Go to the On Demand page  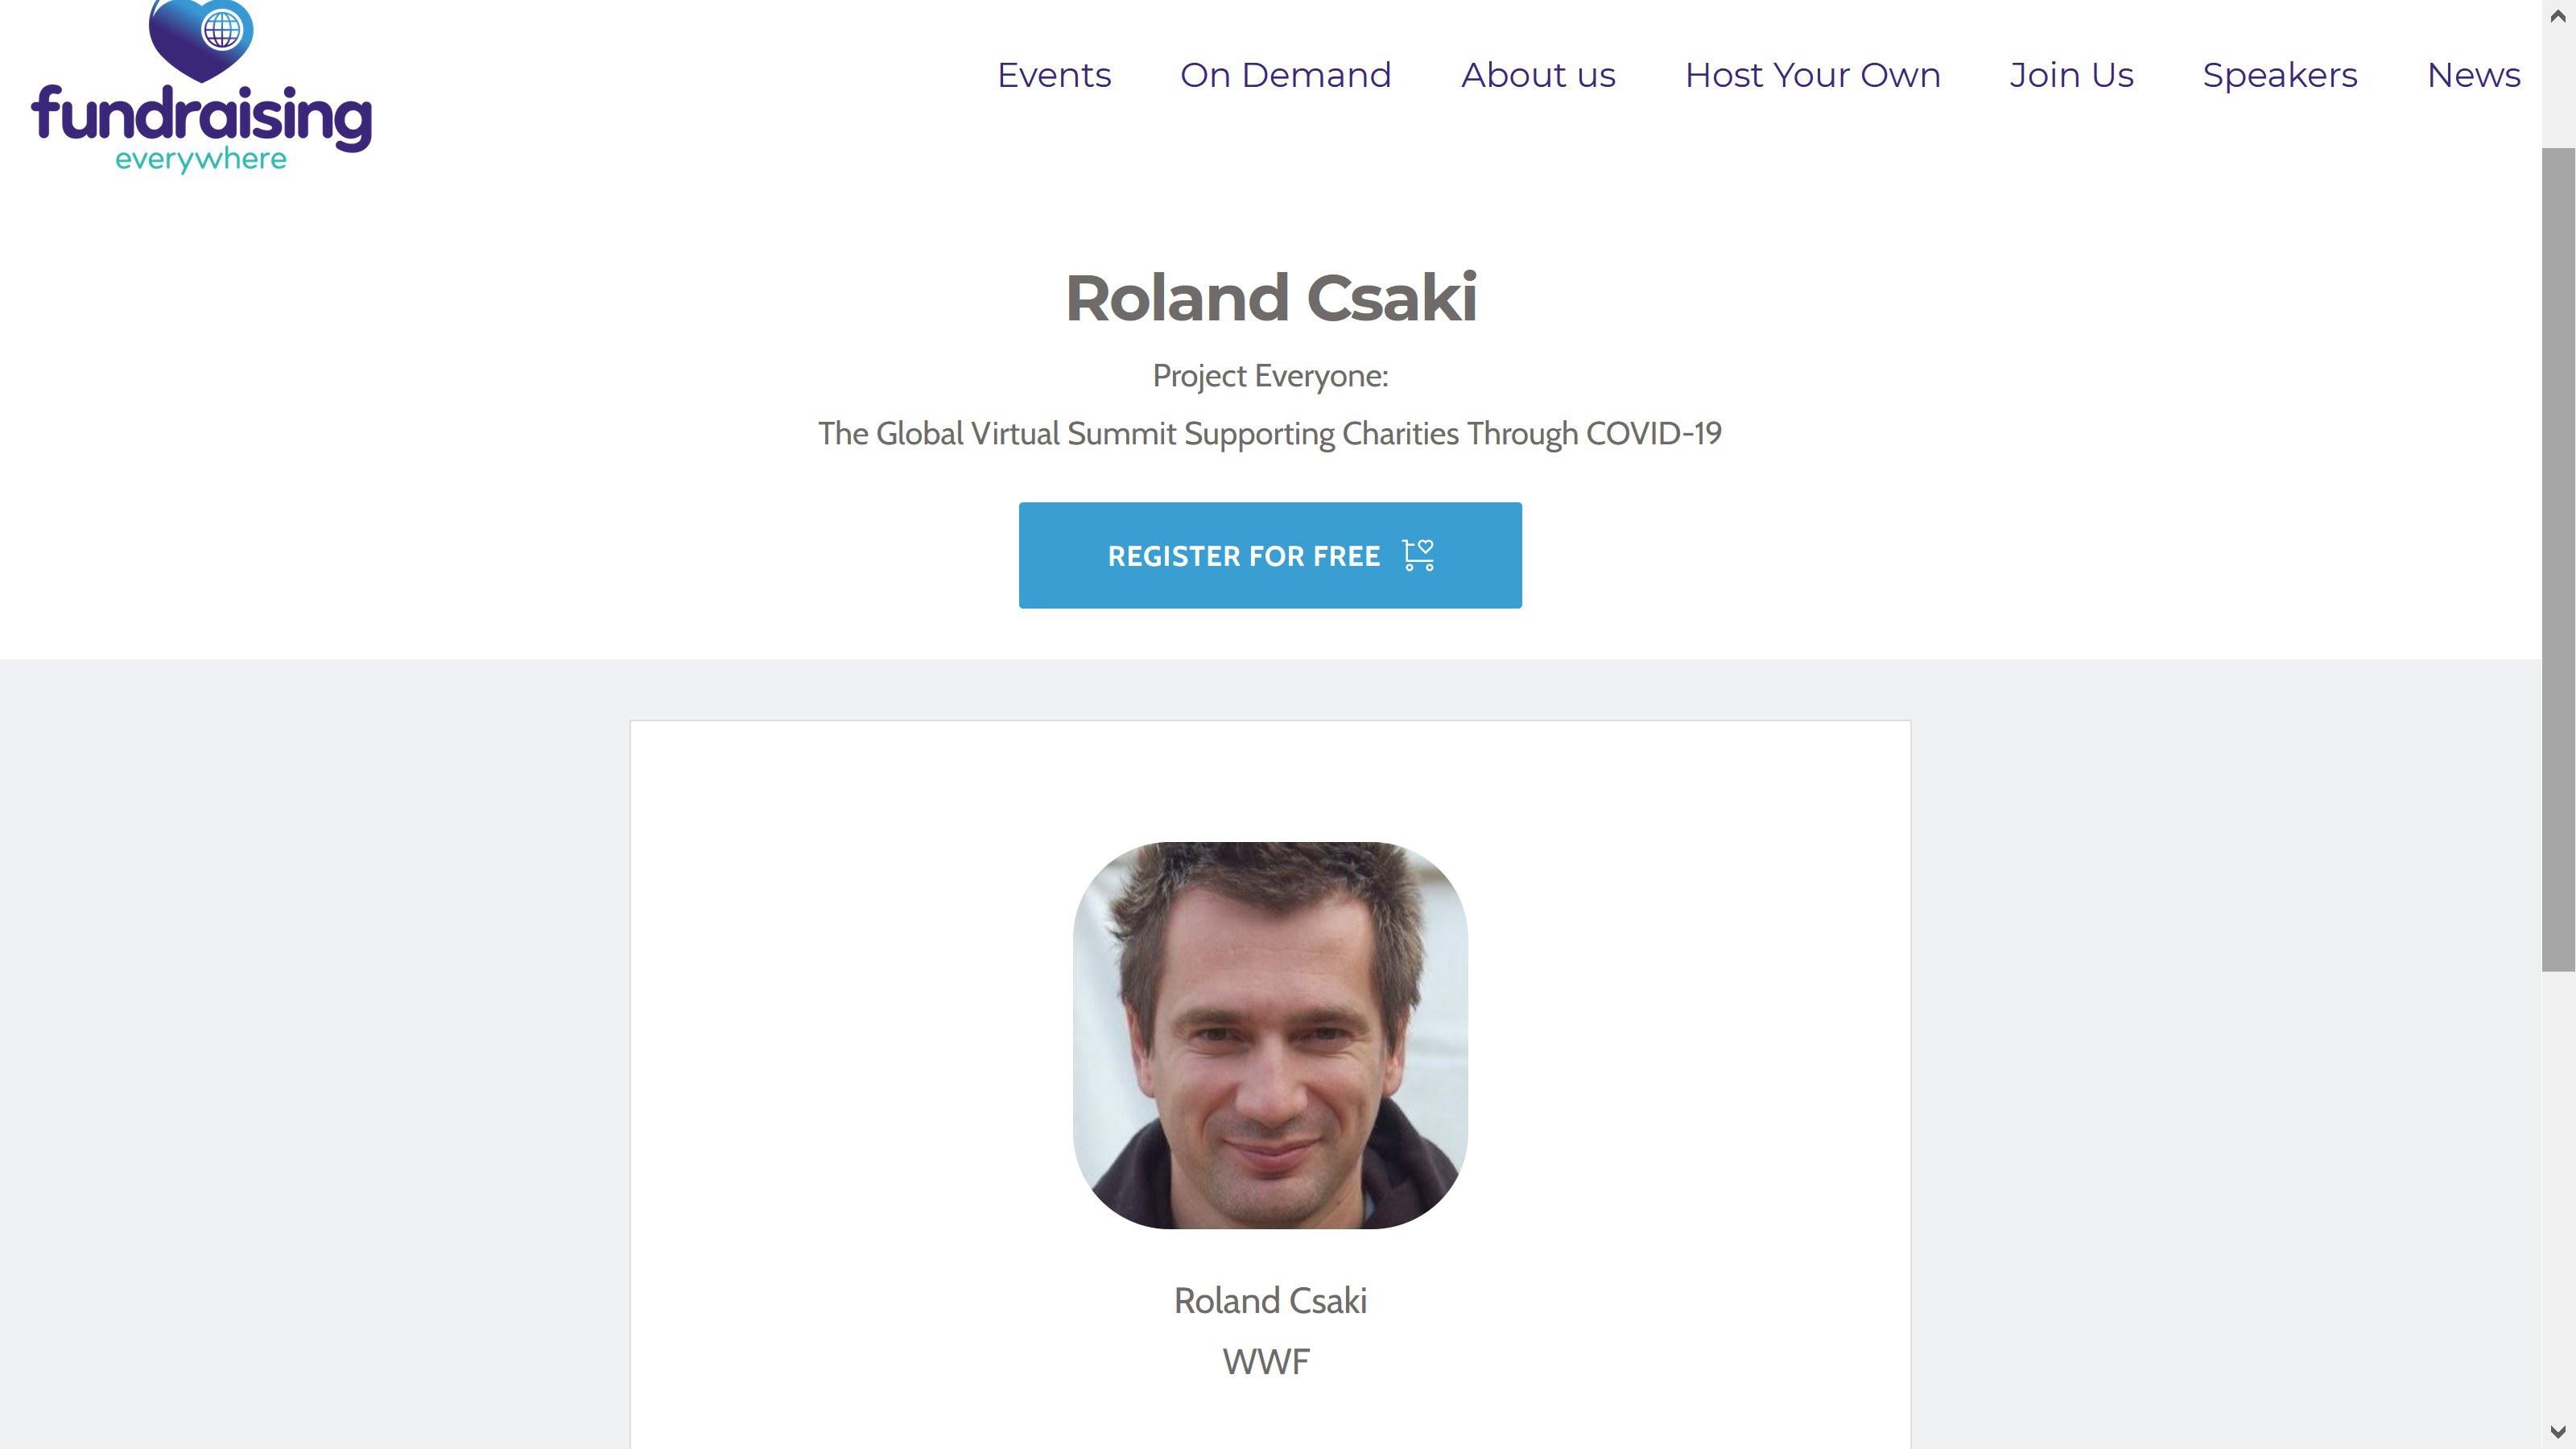pos(1285,75)
